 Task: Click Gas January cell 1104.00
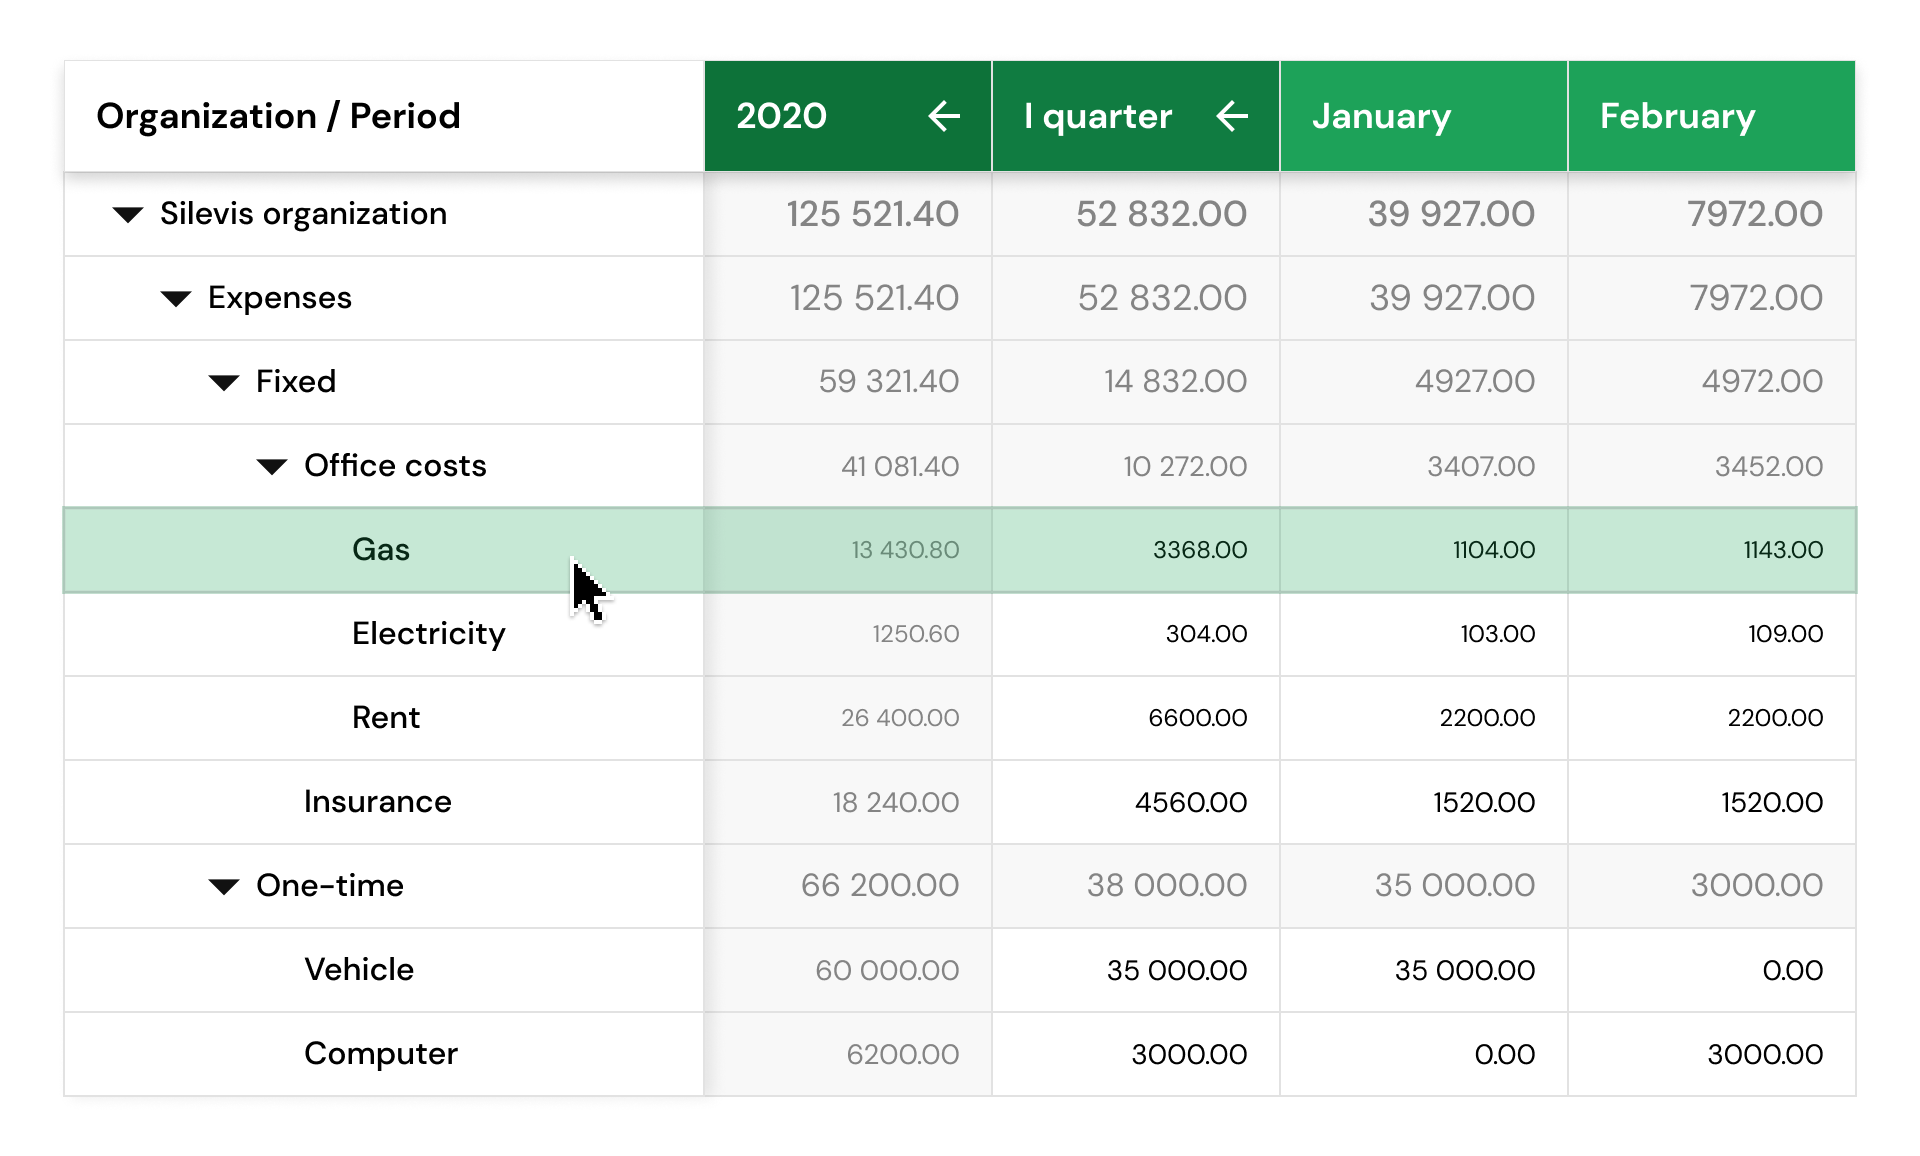tap(1493, 549)
